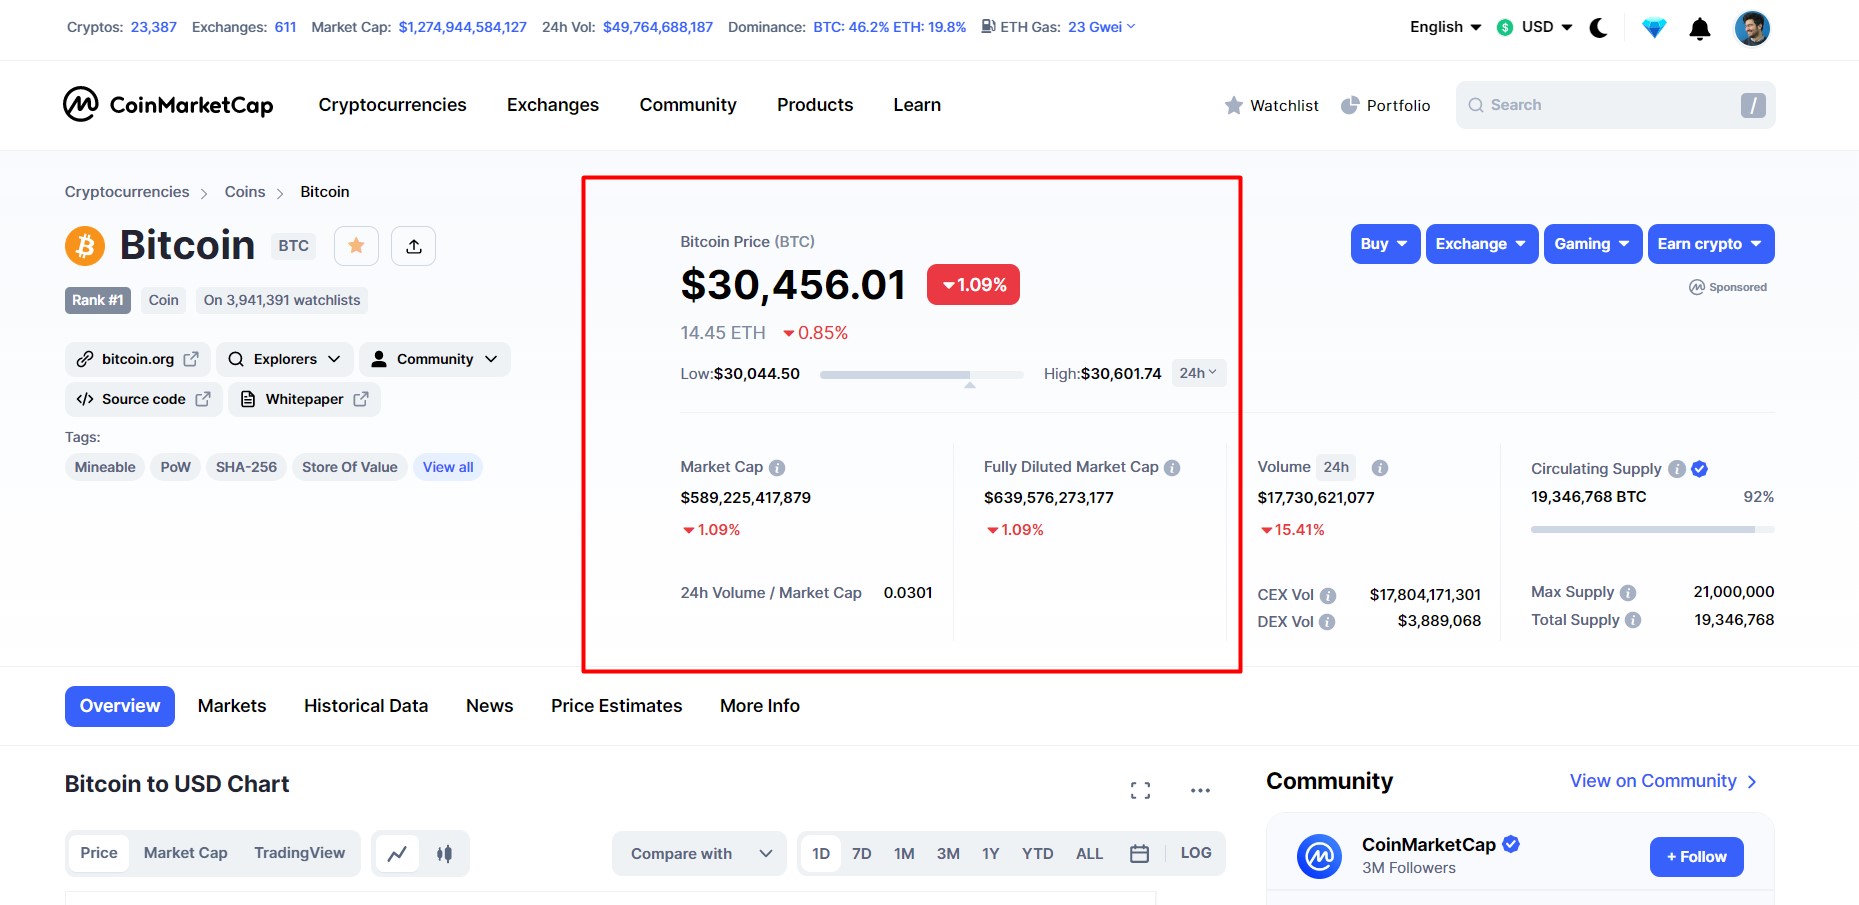Switch to Historical Data tab

click(x=366, y=706)
